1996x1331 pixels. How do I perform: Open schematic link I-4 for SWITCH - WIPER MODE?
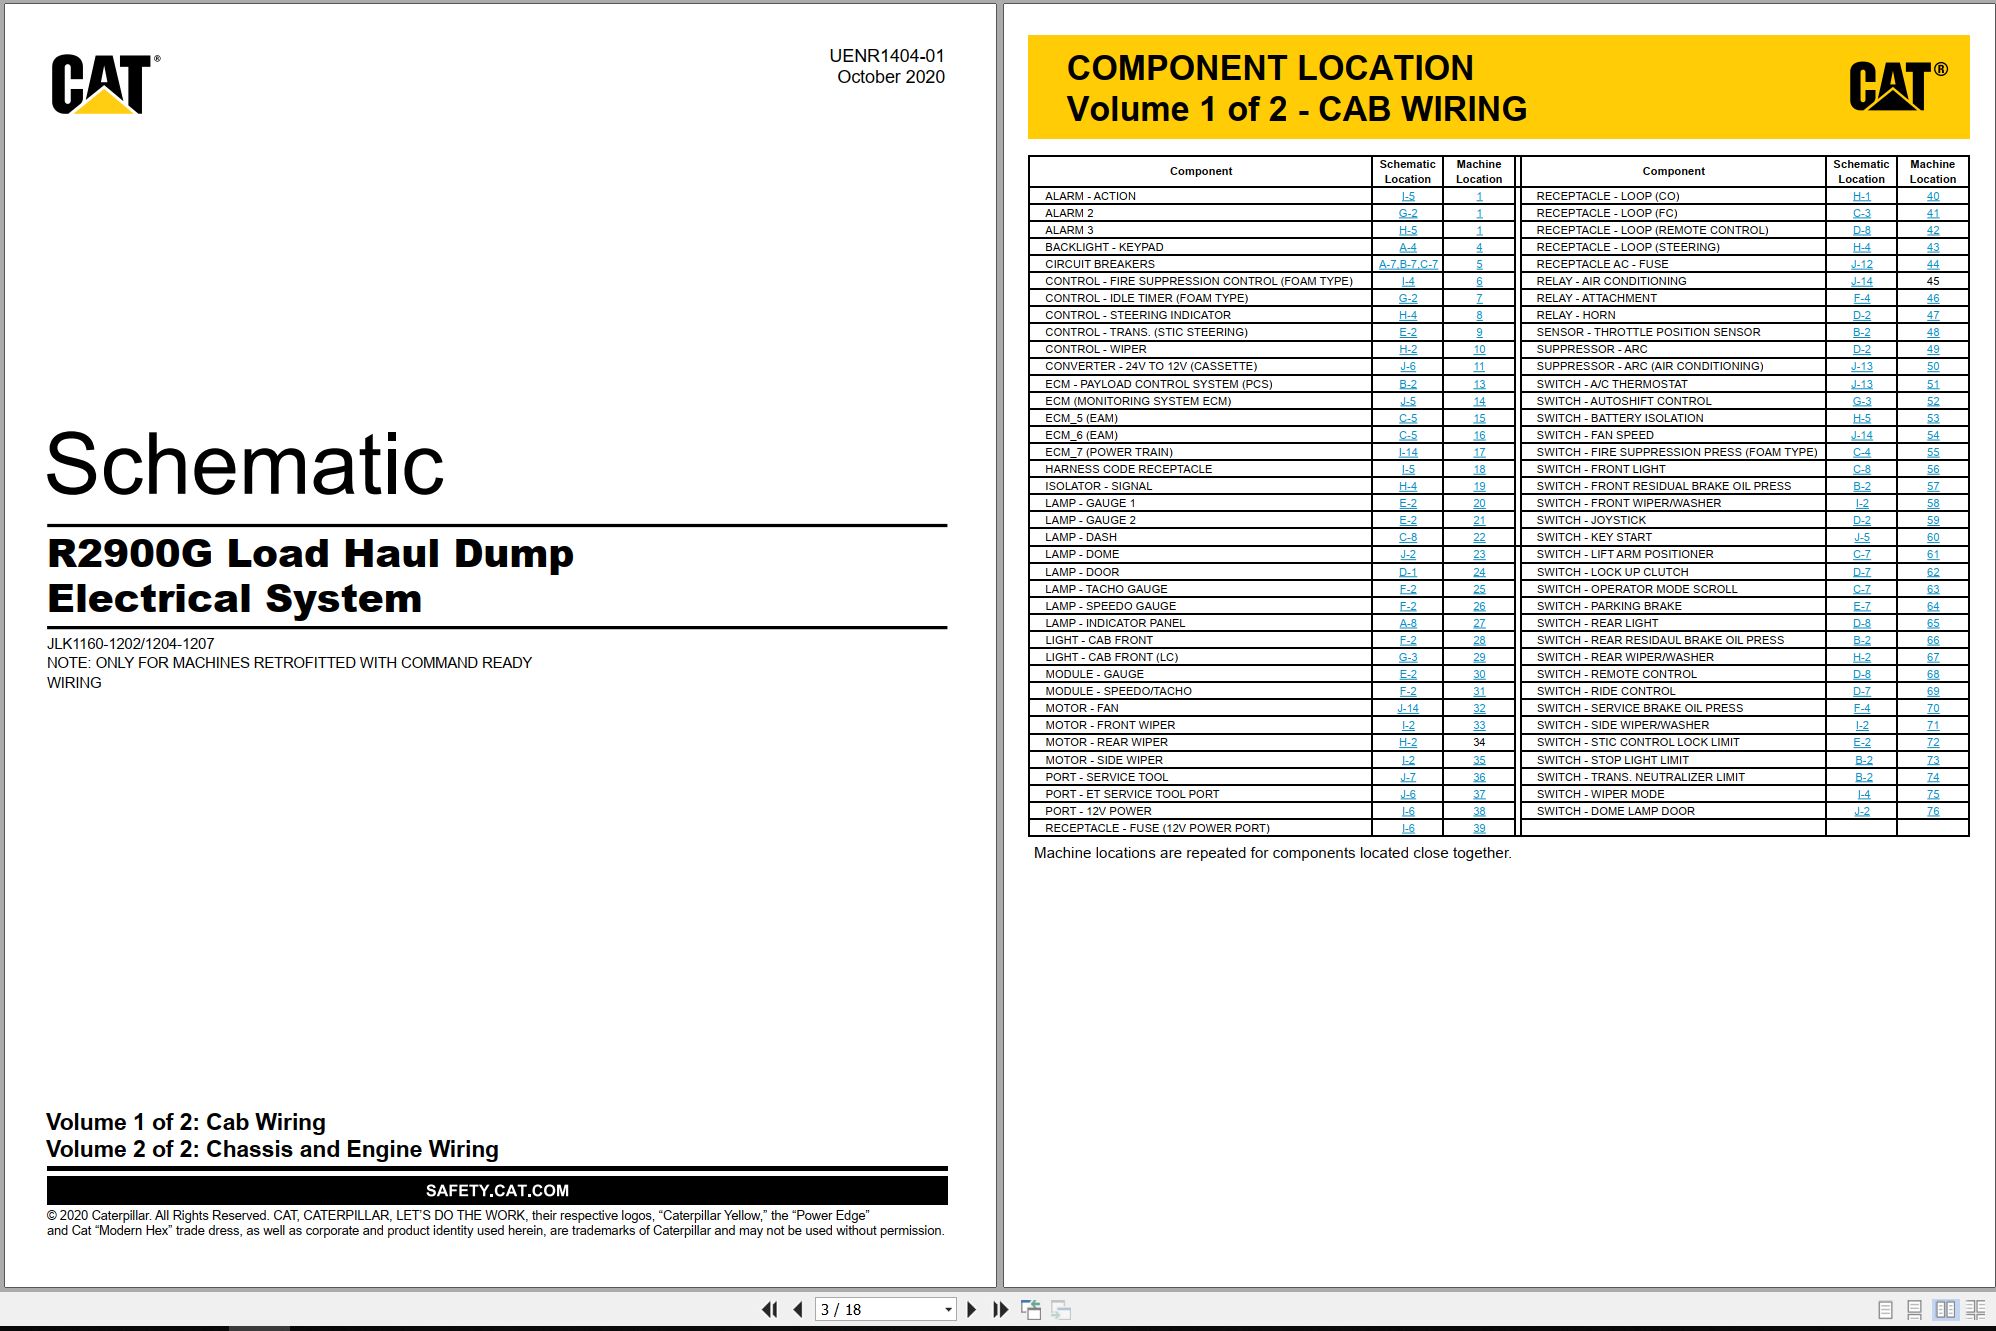[x=1863, y=794]
